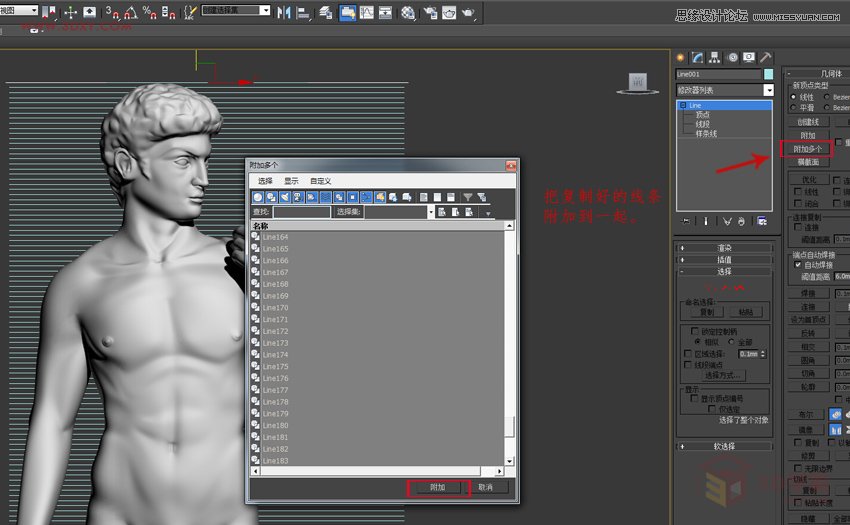Open the Material Editor icon
Screen dimensions: 850x525
[x=408, y=12]
